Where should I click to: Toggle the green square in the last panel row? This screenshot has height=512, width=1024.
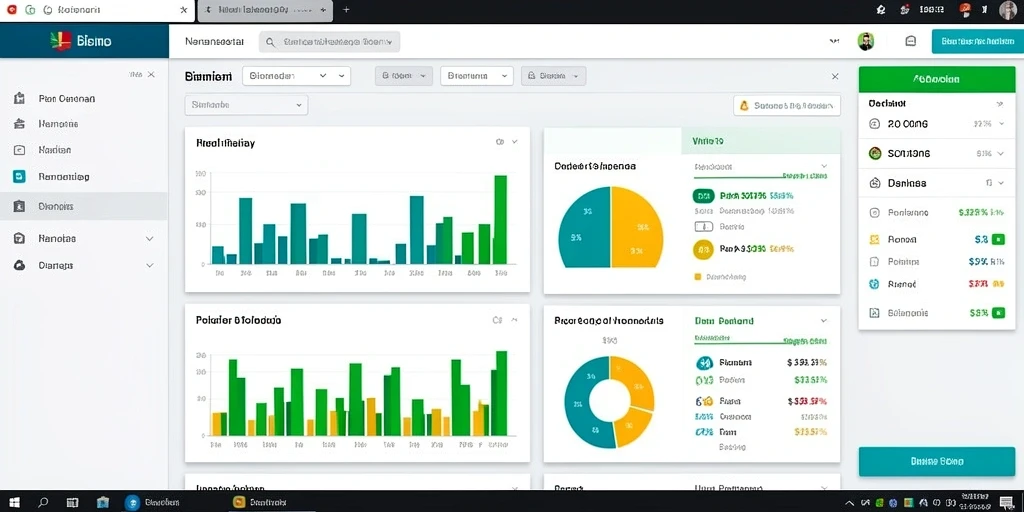coord(998,313)
